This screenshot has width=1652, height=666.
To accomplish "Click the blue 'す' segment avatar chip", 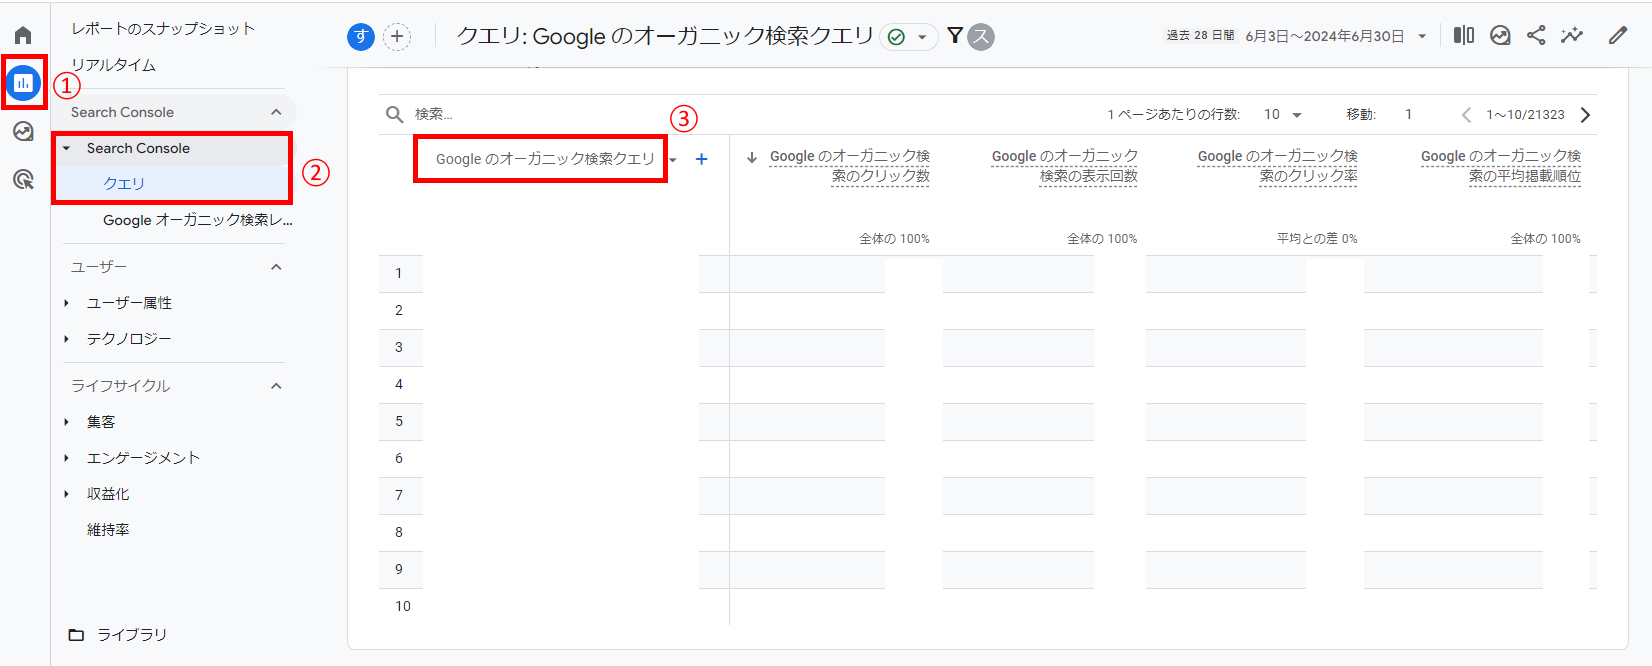I will (x=361, y=37).
